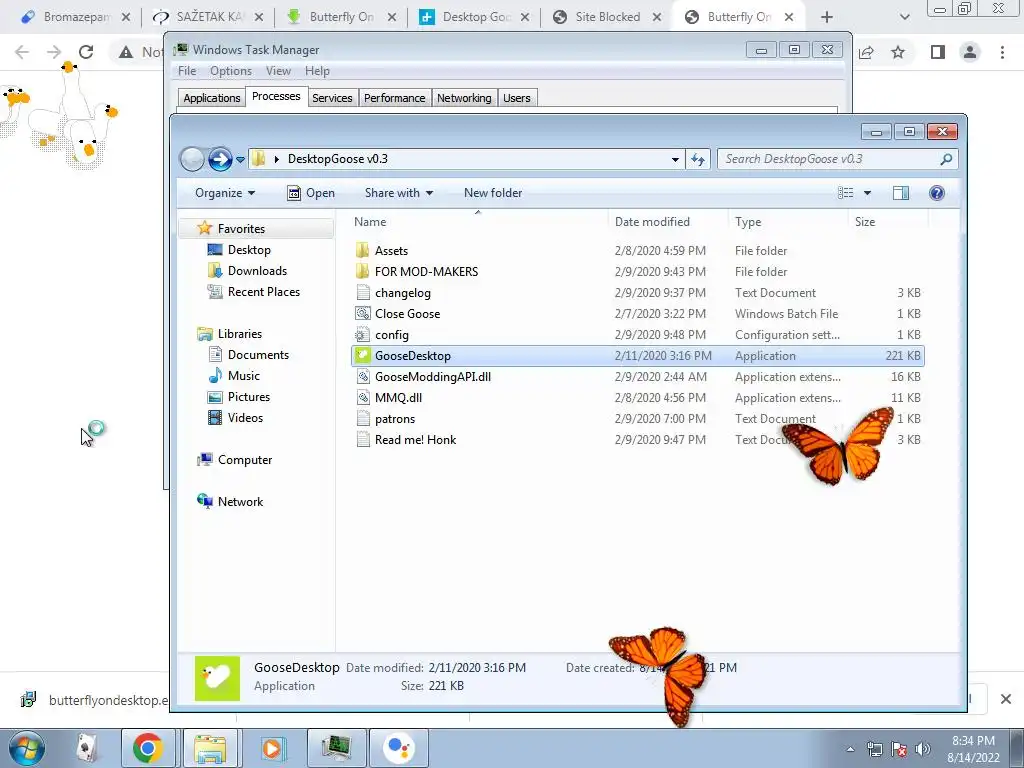Select the FOR MOD-MAKERS folder

click(426, 272)
